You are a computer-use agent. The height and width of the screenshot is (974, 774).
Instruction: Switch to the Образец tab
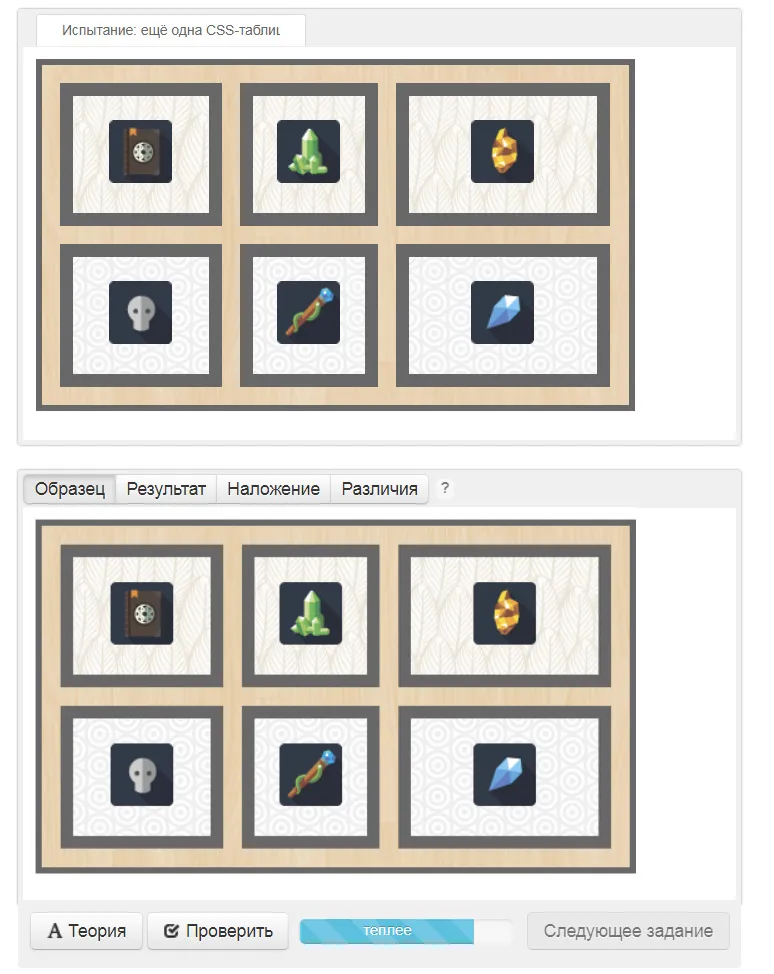[70, 489]
